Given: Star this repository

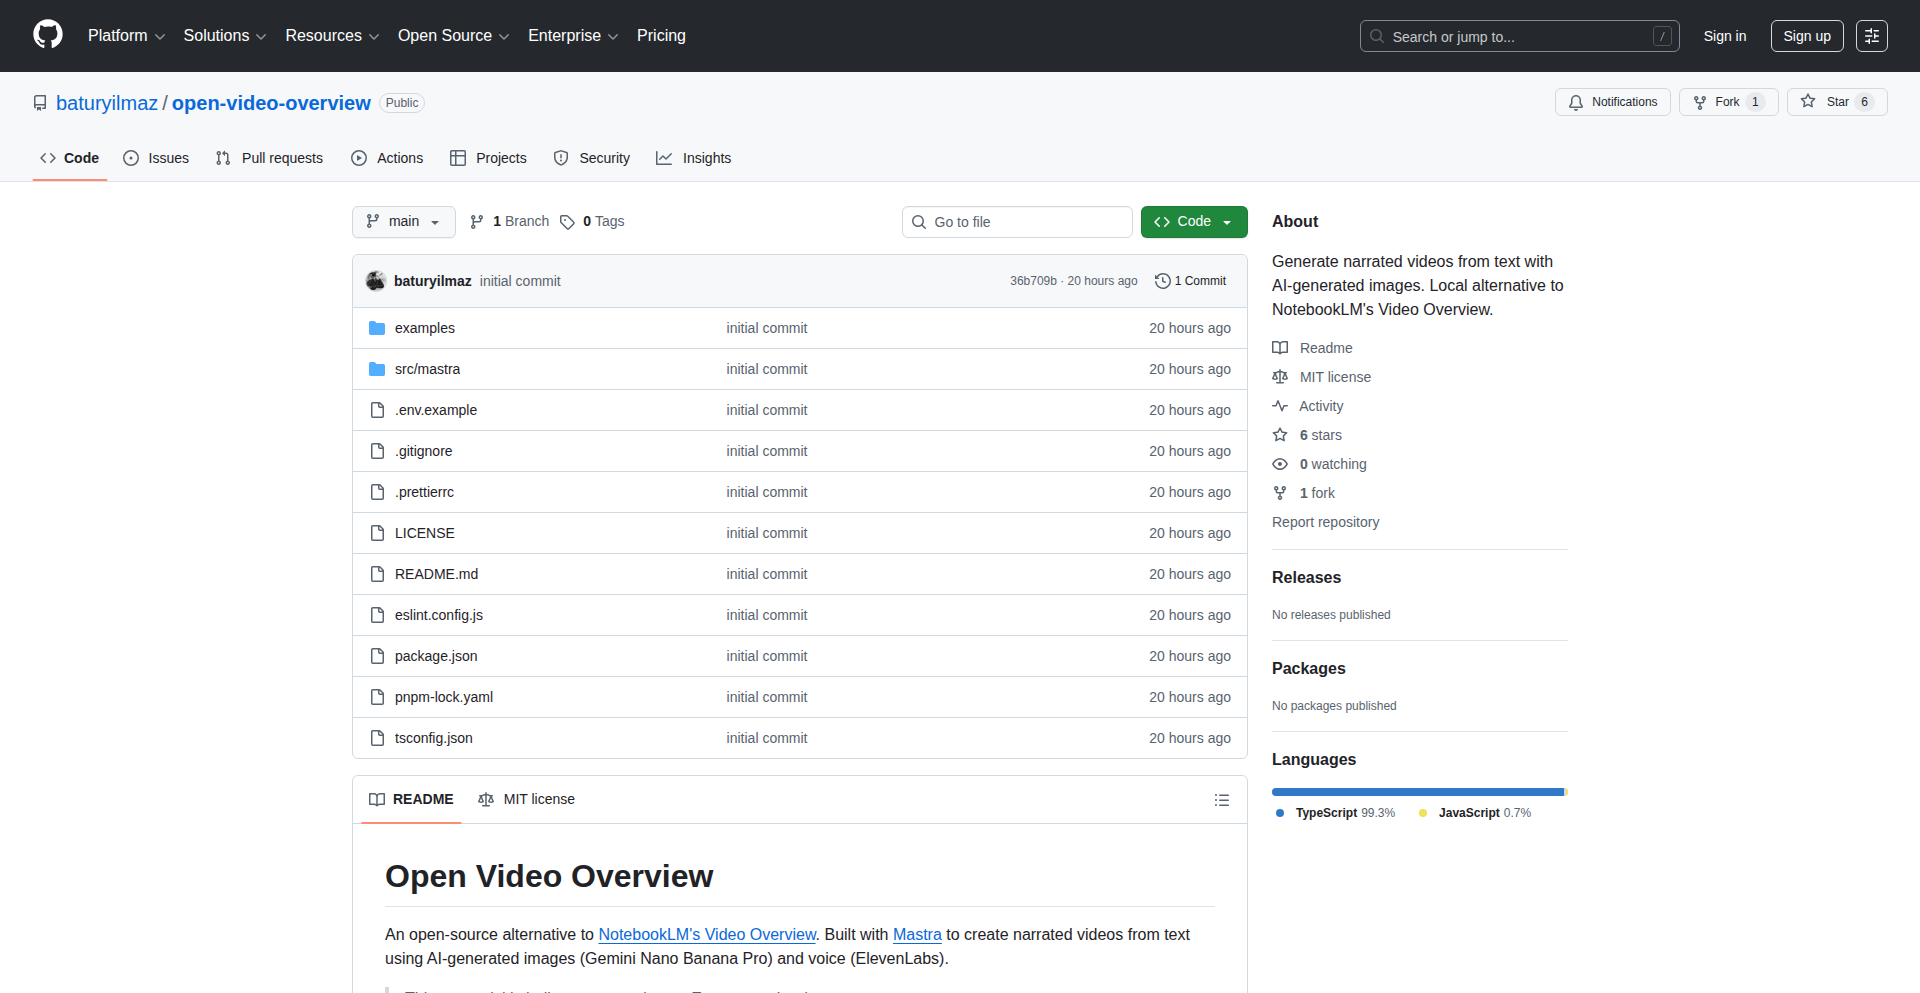Looking at the screenshot, I should [x=1836, y=102].
